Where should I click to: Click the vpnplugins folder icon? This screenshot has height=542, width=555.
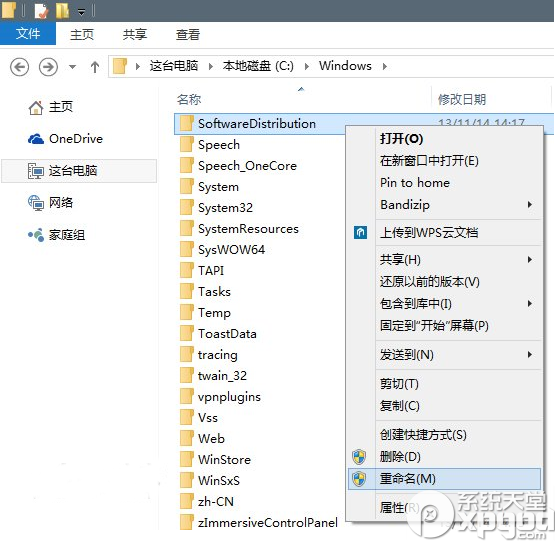coord(187,396)
